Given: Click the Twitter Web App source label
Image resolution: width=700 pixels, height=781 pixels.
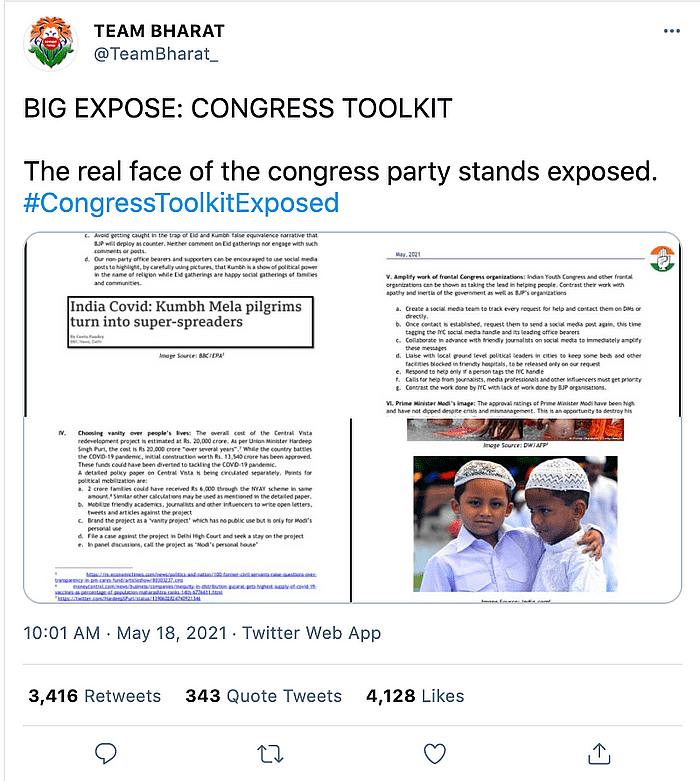Looking at the screenshot, I should click(x=311, y=633).
